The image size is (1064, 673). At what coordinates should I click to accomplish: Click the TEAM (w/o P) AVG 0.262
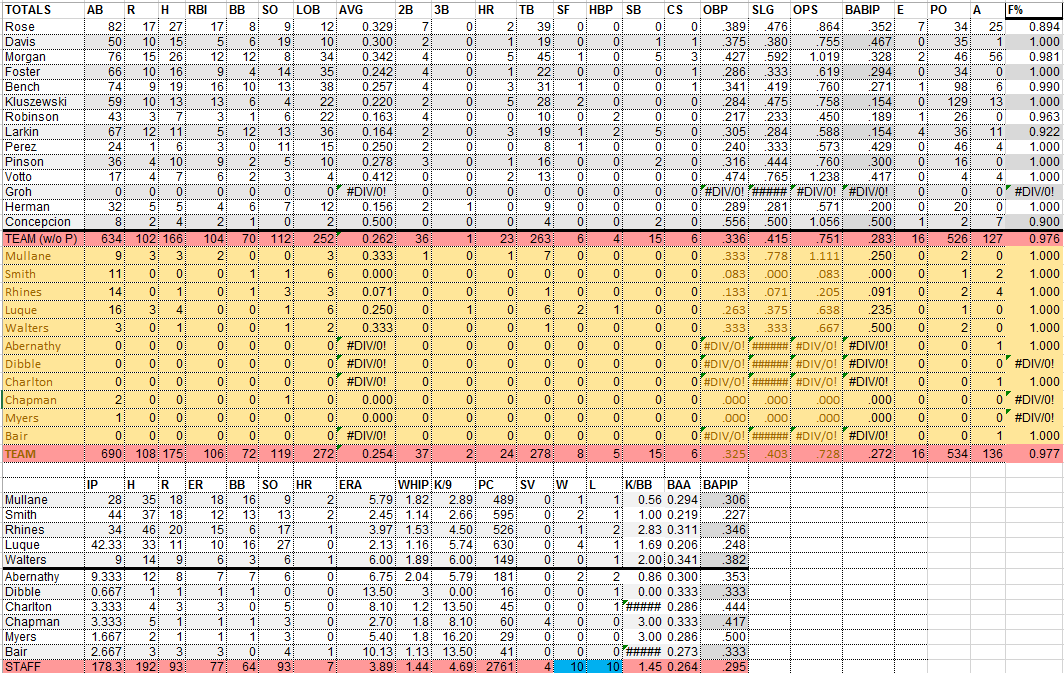(366, 238)
